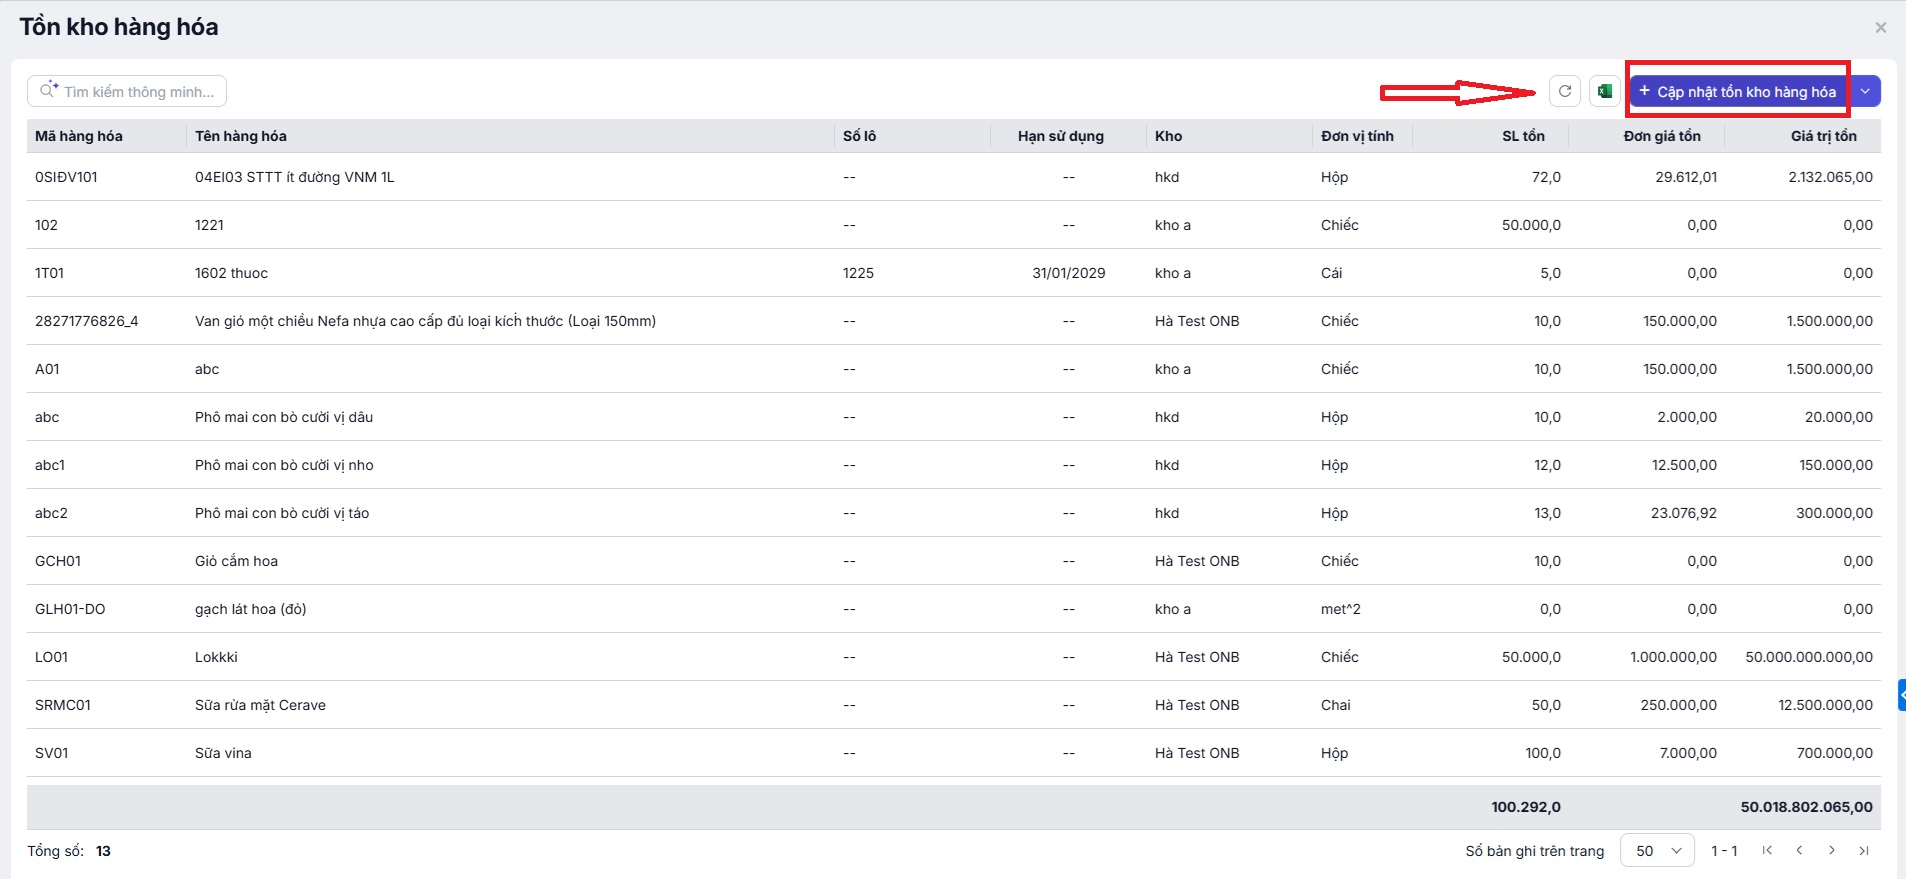Jump to the last page

coord(1863,851)
